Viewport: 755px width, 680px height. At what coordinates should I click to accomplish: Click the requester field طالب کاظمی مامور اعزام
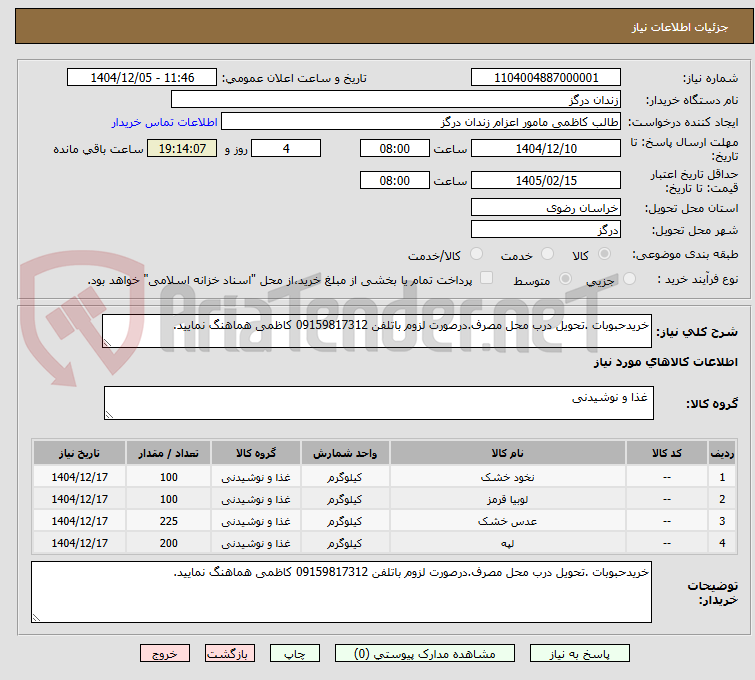tap(421, 122)
